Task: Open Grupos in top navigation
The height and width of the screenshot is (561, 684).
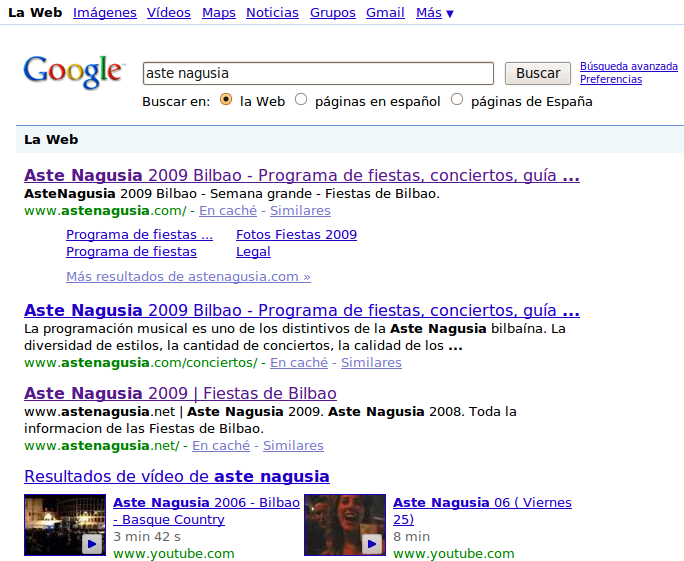Action: tap(332, 13)
